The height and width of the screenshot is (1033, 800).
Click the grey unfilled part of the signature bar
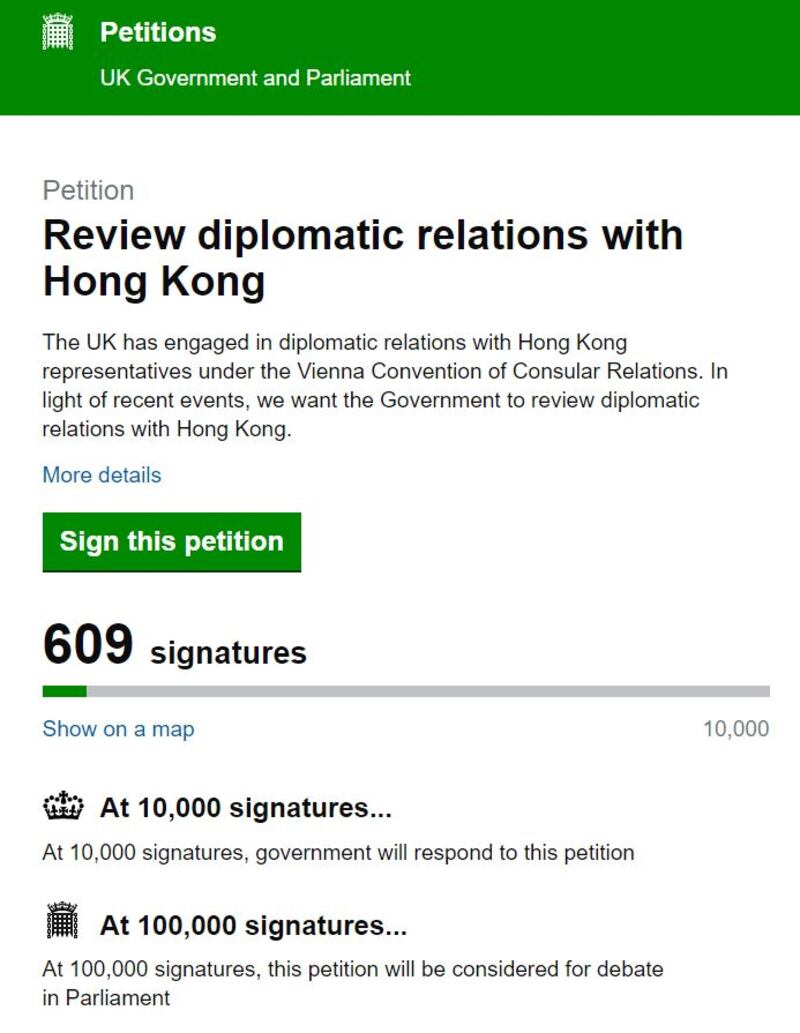(x=428, y=691)
